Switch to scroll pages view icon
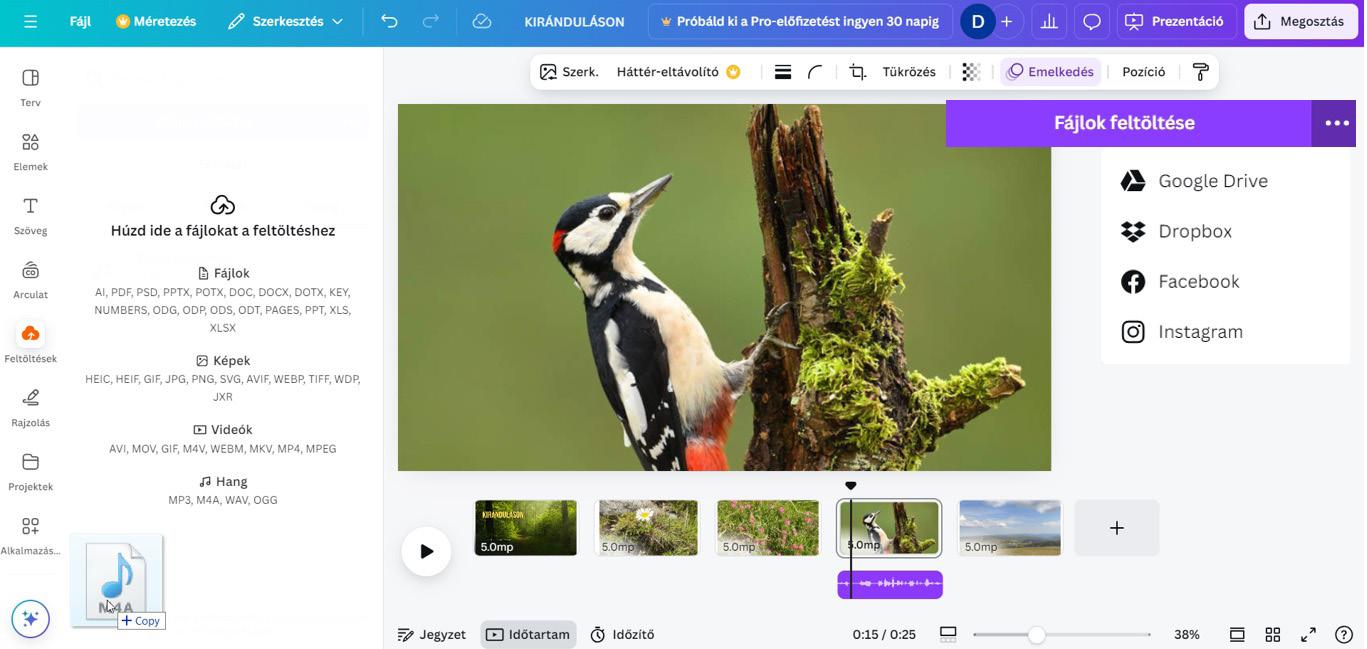The height and width of the screenshot is (649, 1367). point(1237,634)
